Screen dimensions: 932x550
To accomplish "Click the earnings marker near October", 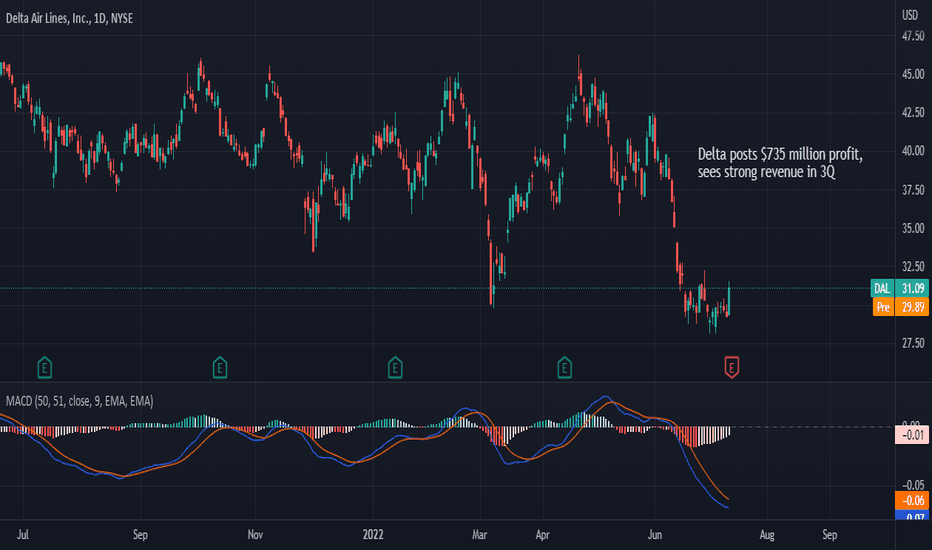I will pyautogui.click(x=220, y=367).
